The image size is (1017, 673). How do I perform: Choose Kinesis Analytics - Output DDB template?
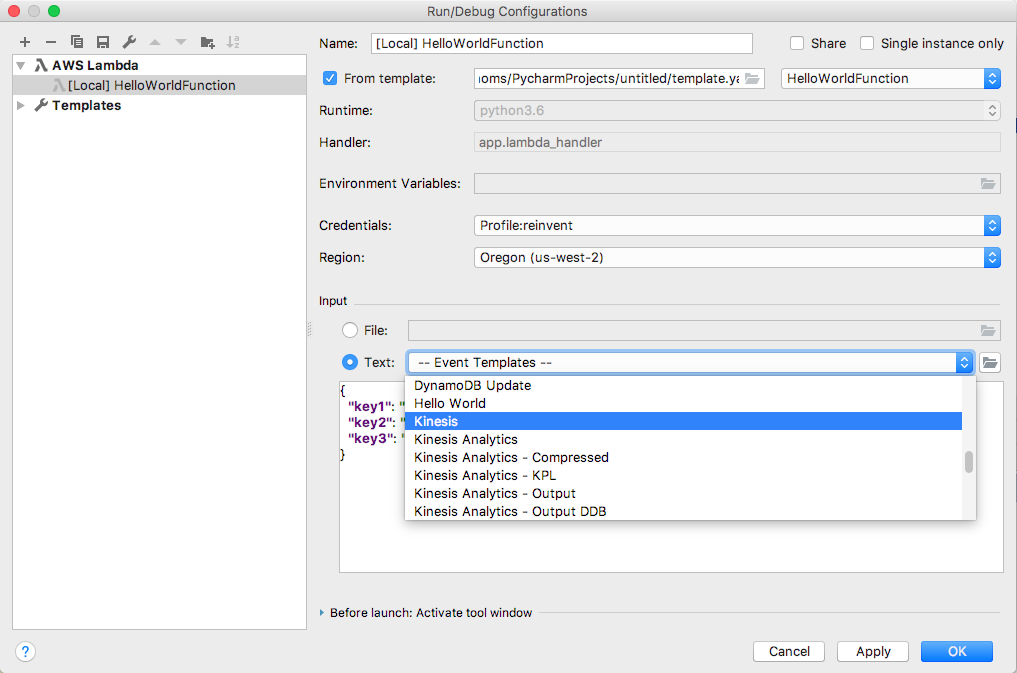point(684,512)
